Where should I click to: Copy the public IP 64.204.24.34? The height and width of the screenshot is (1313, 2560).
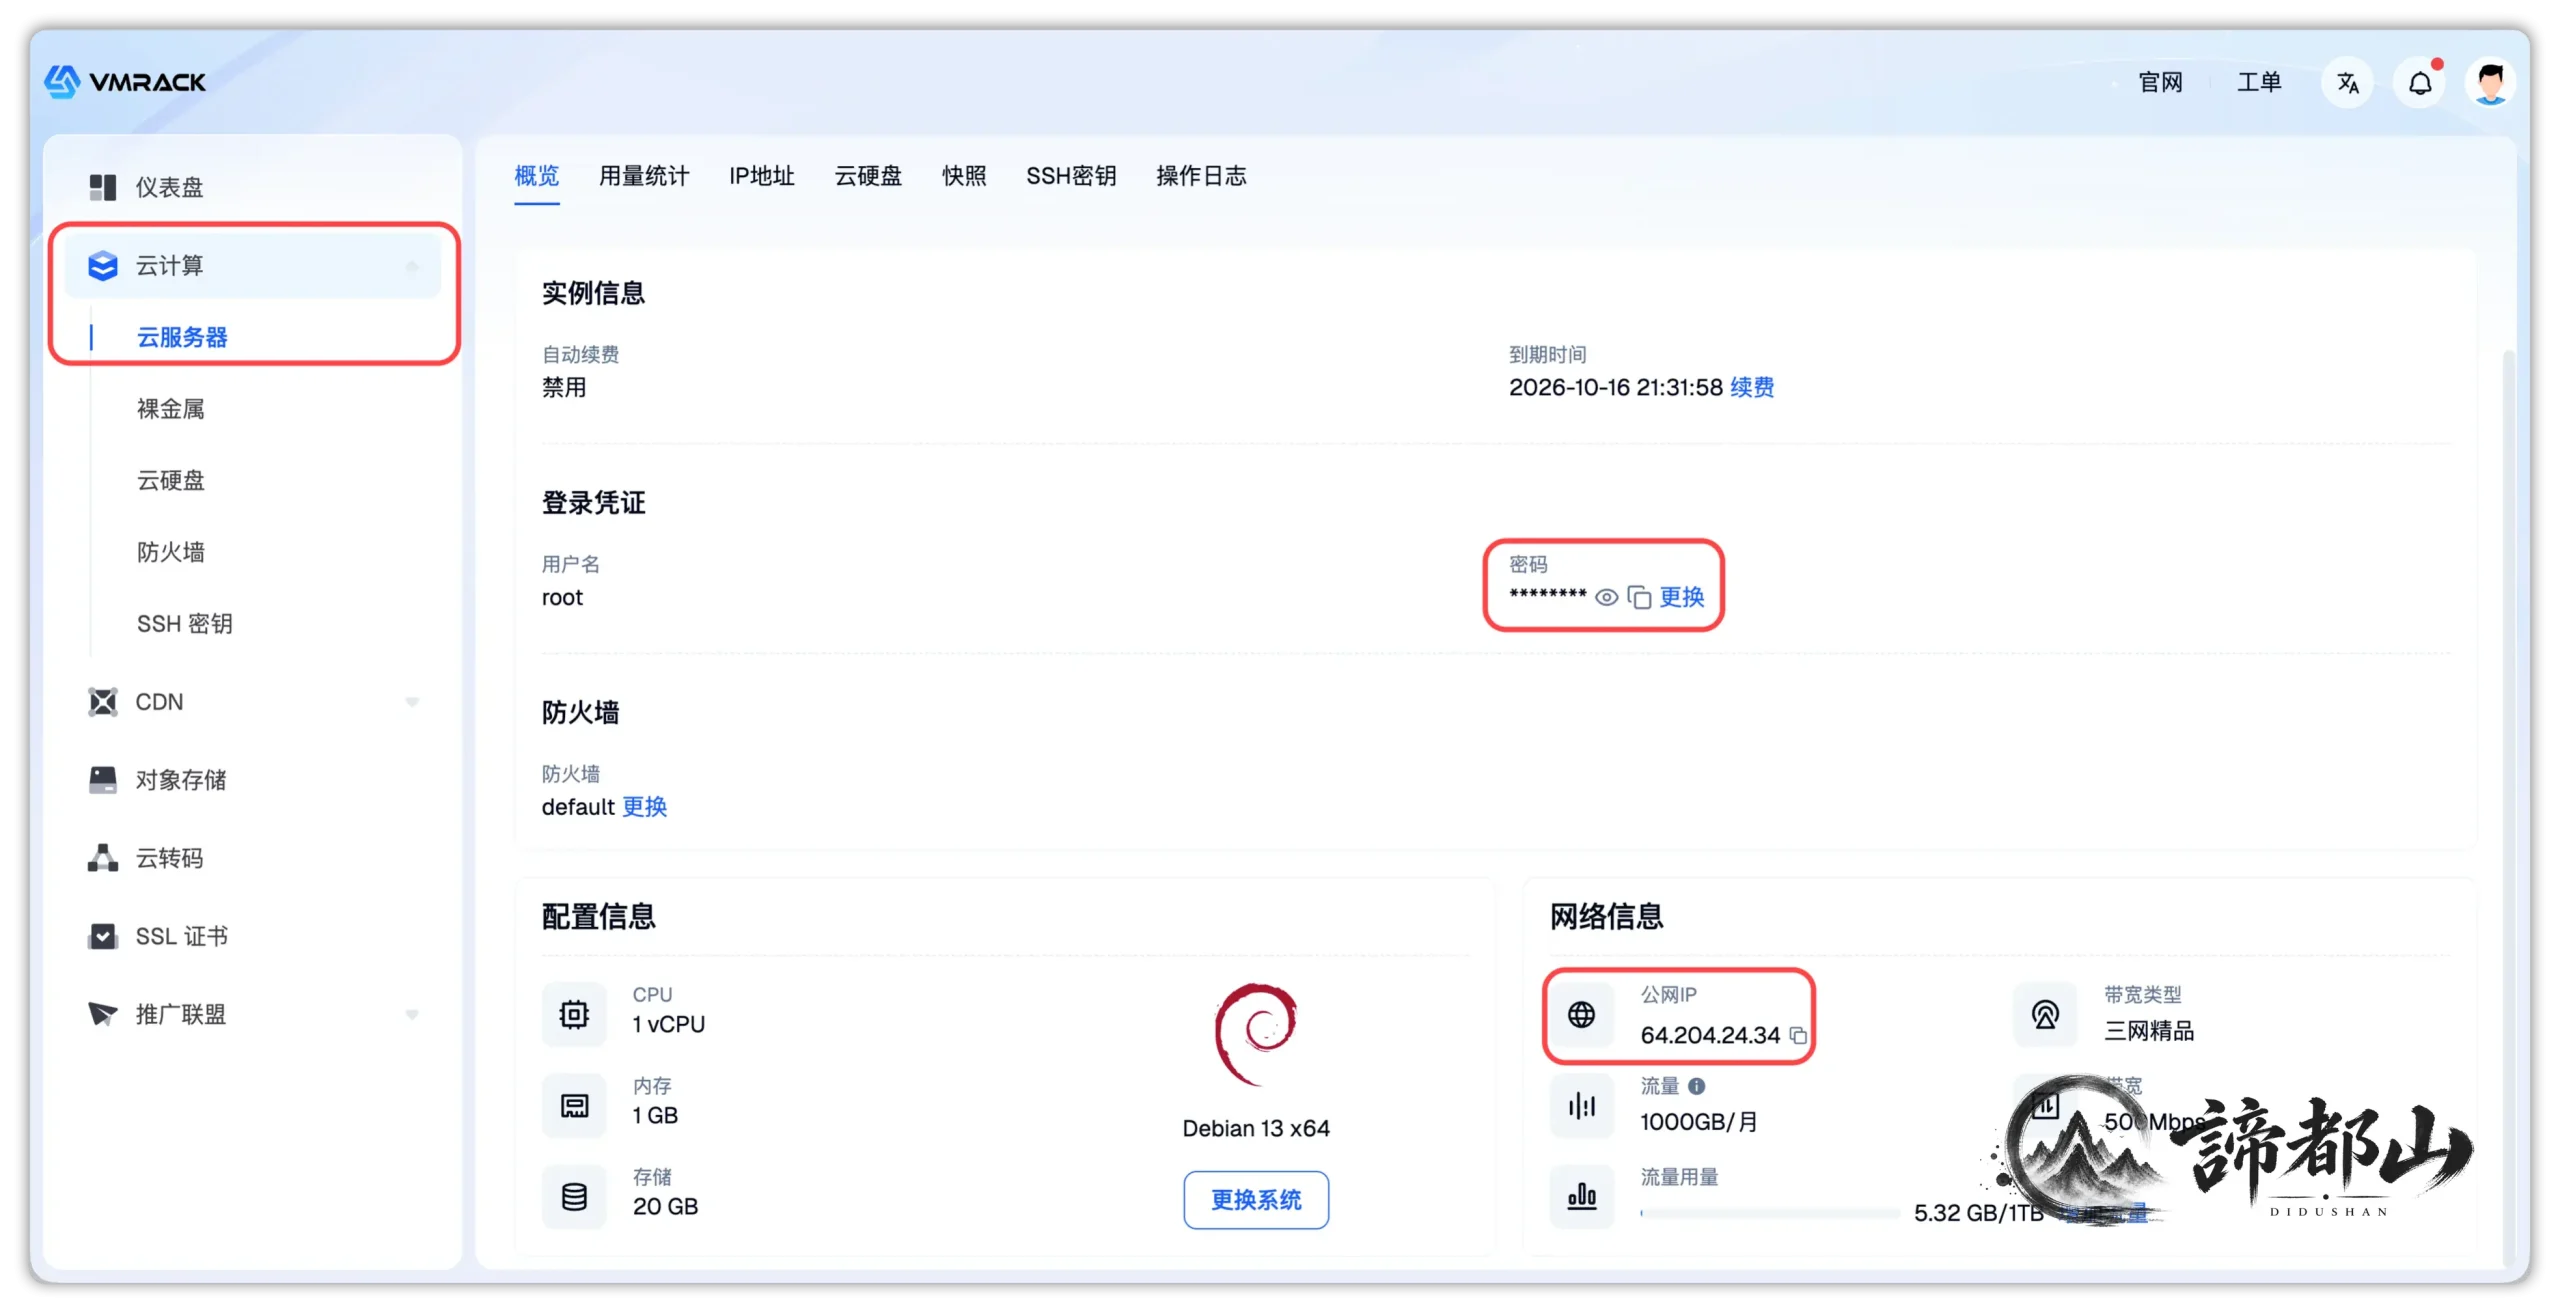[x=1798, y=1036]
